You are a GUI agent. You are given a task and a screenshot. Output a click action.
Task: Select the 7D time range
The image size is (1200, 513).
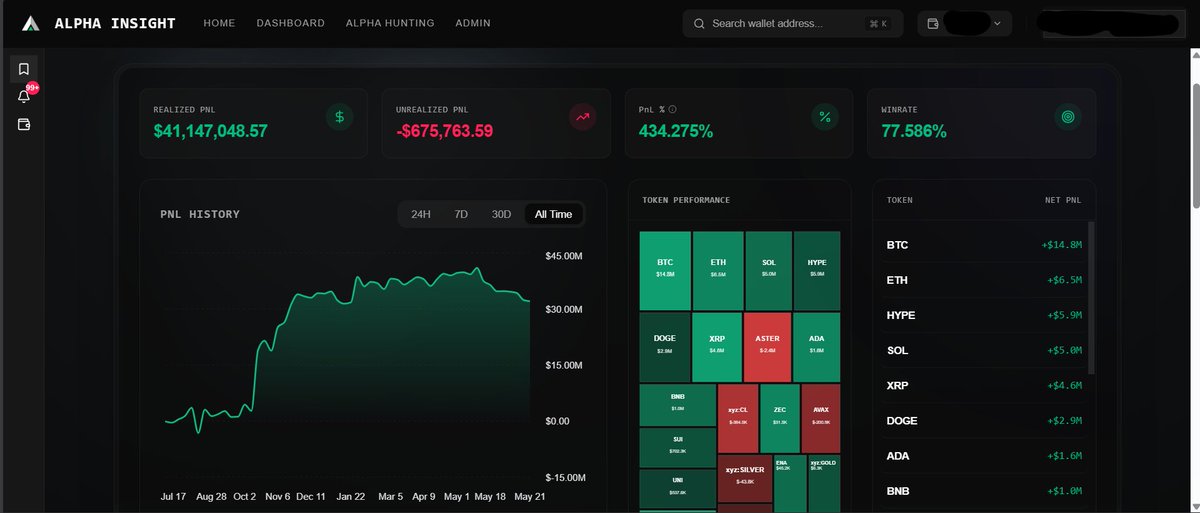461,214
